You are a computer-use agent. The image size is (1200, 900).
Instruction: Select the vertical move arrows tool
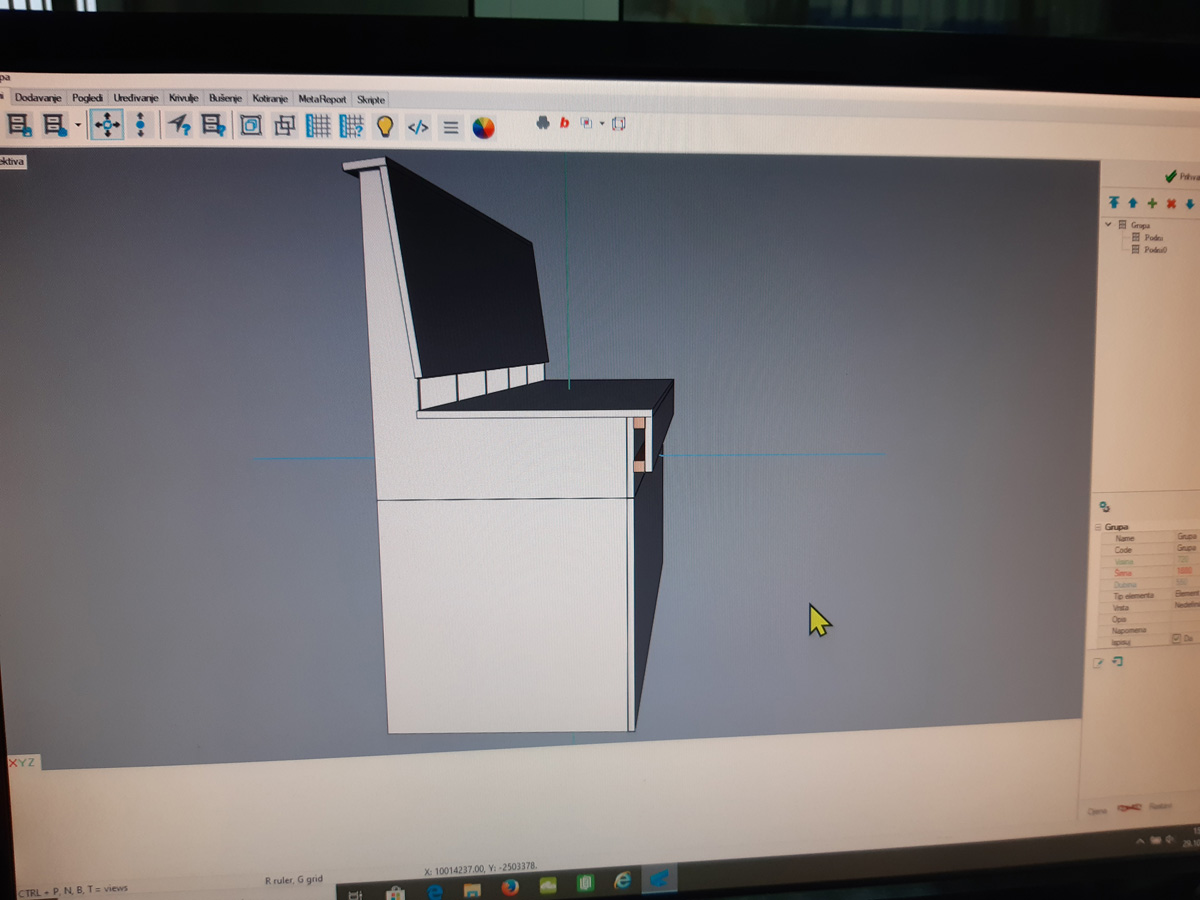(140, 125)
